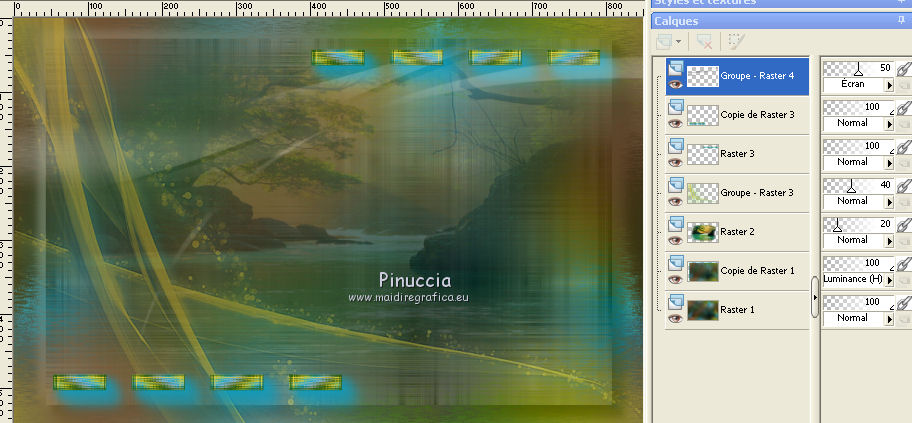Image resolution: width=912 pixels, height=423 pixels.
Task: Click the Raster 1 layer thumbnail
Action: click(703, 310)
